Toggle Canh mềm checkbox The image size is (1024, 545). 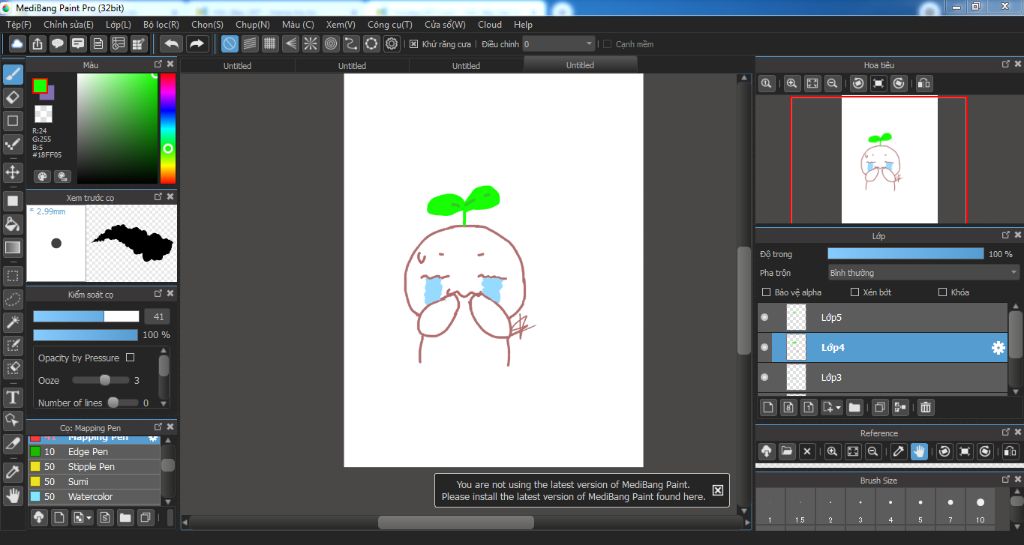point(607,44)
